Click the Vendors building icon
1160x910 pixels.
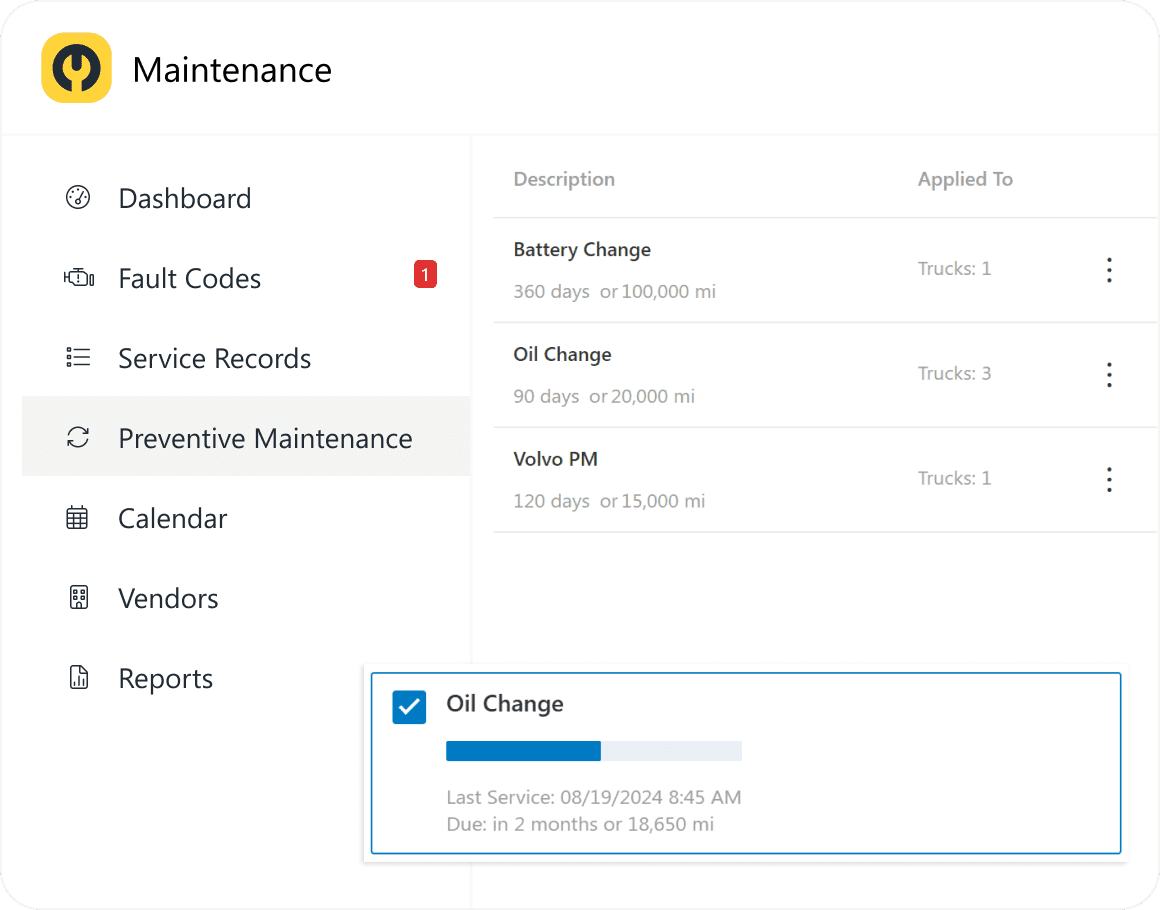(78, 598)
